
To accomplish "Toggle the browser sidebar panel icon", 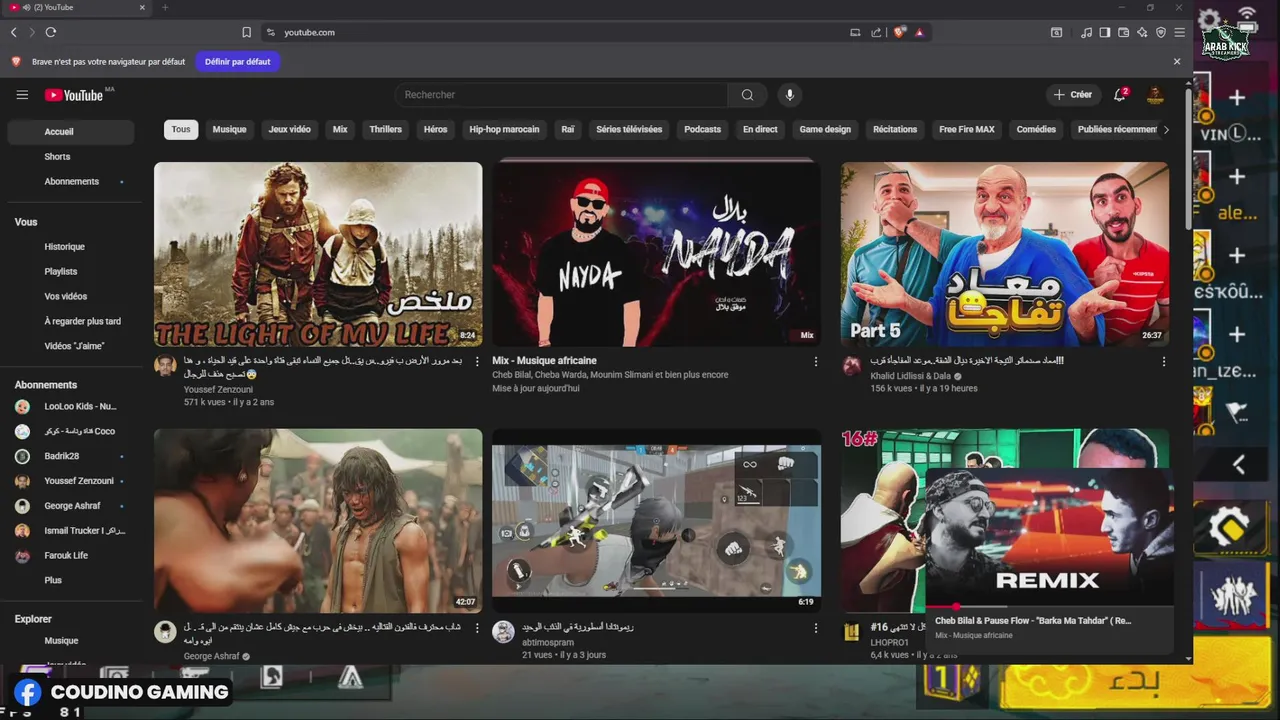I will pos(1105,32).
